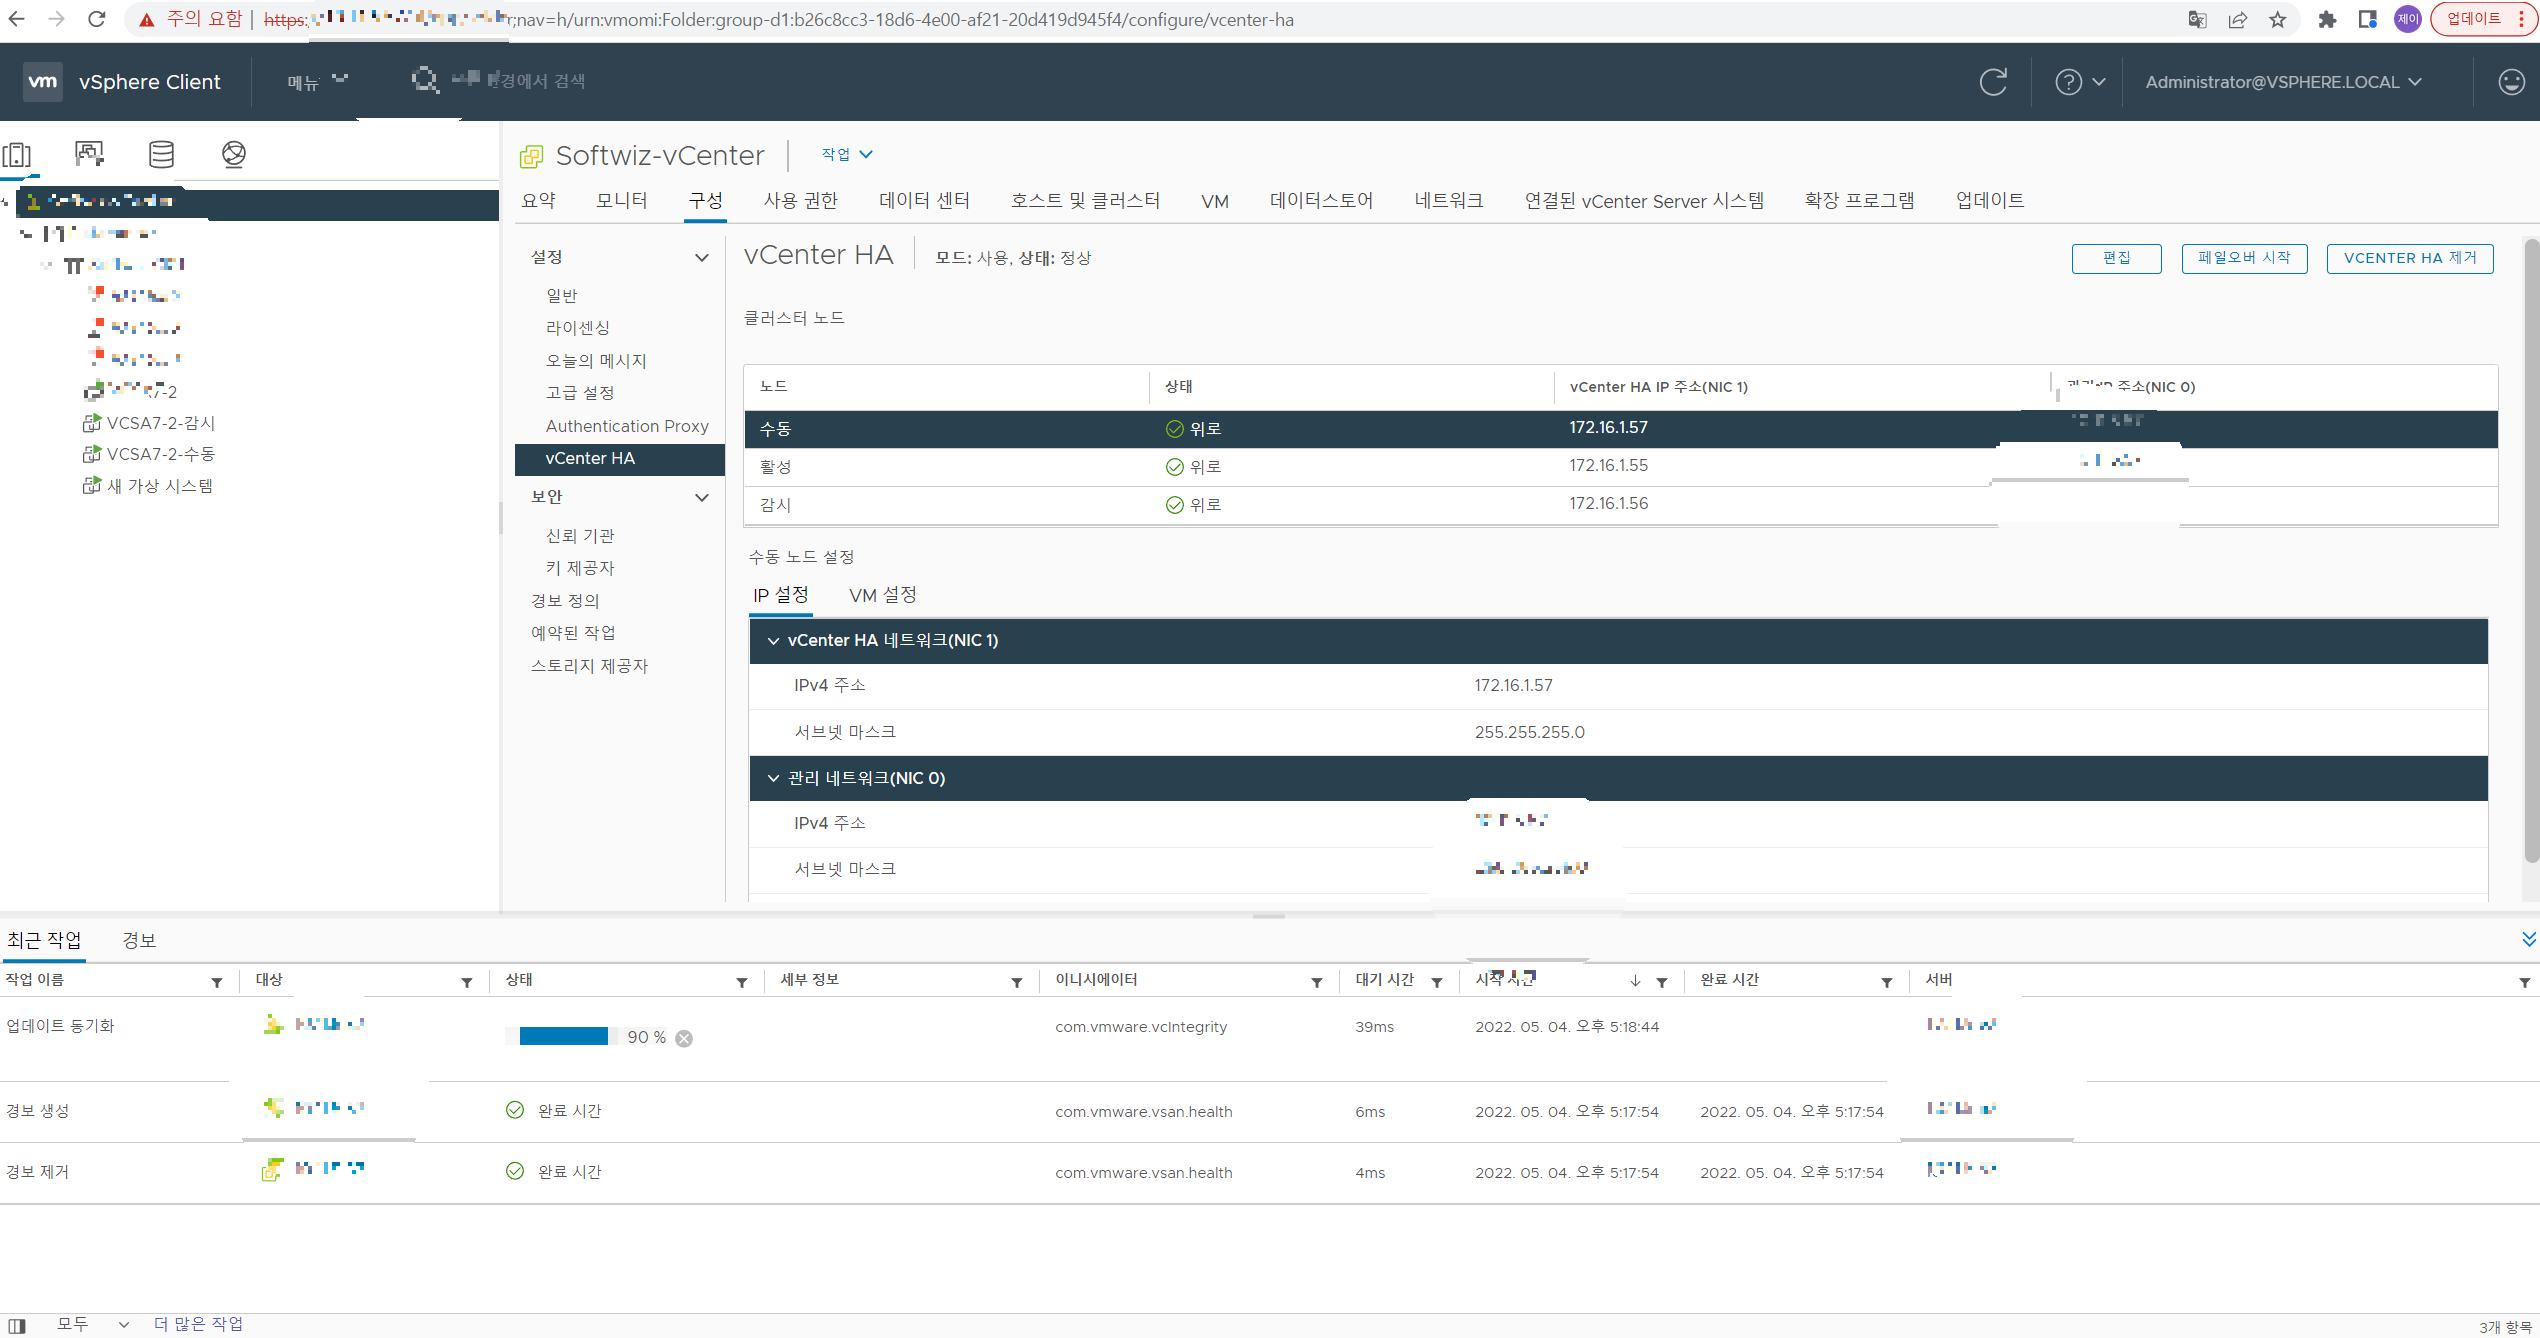Screen dimensions: 2540x1338
Task: Select 키 제공자 under security
Action: 580,568
